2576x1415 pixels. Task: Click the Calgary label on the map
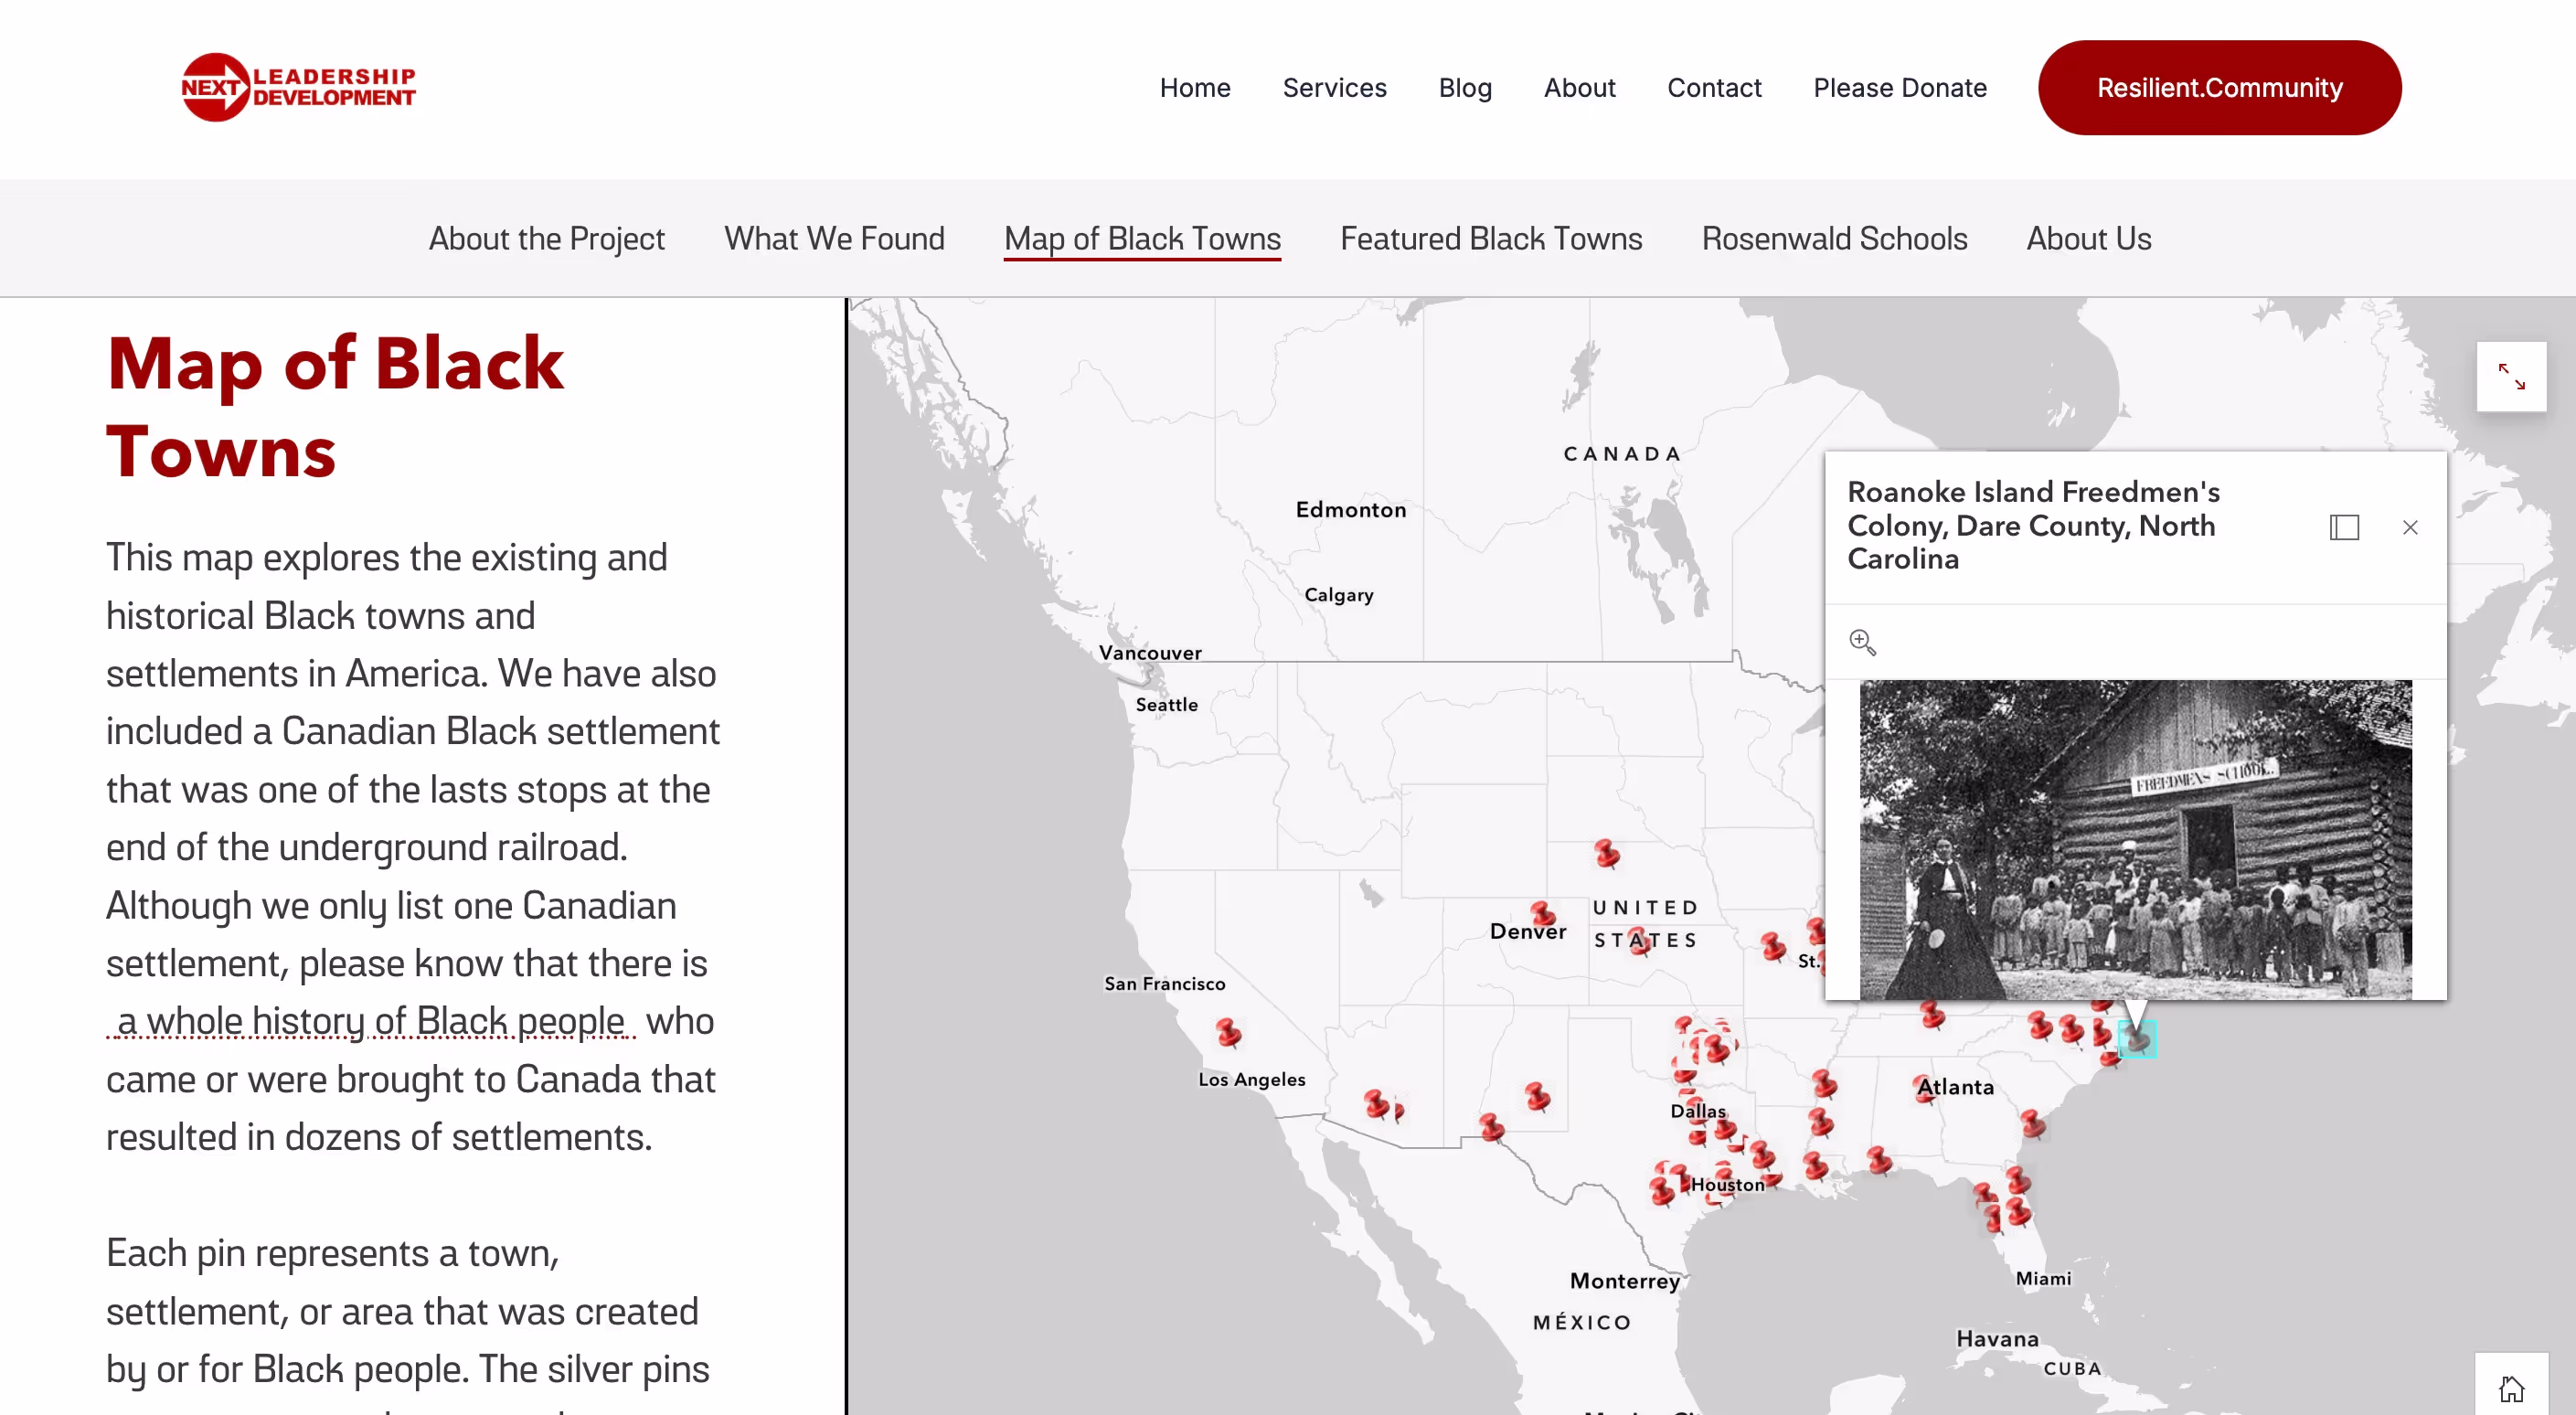coord(1338,595)
